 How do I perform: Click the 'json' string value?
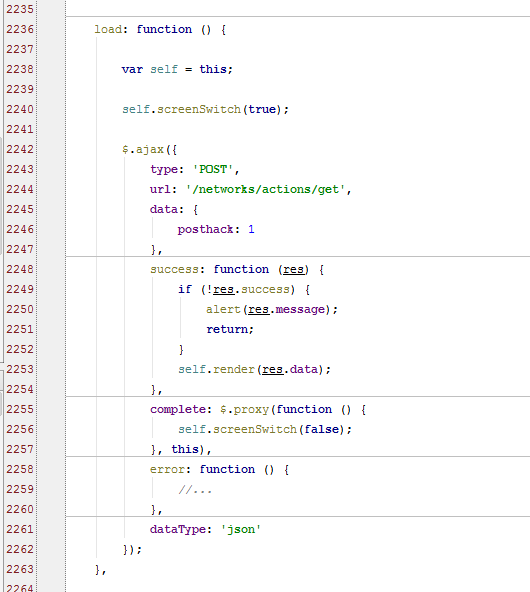241,530
